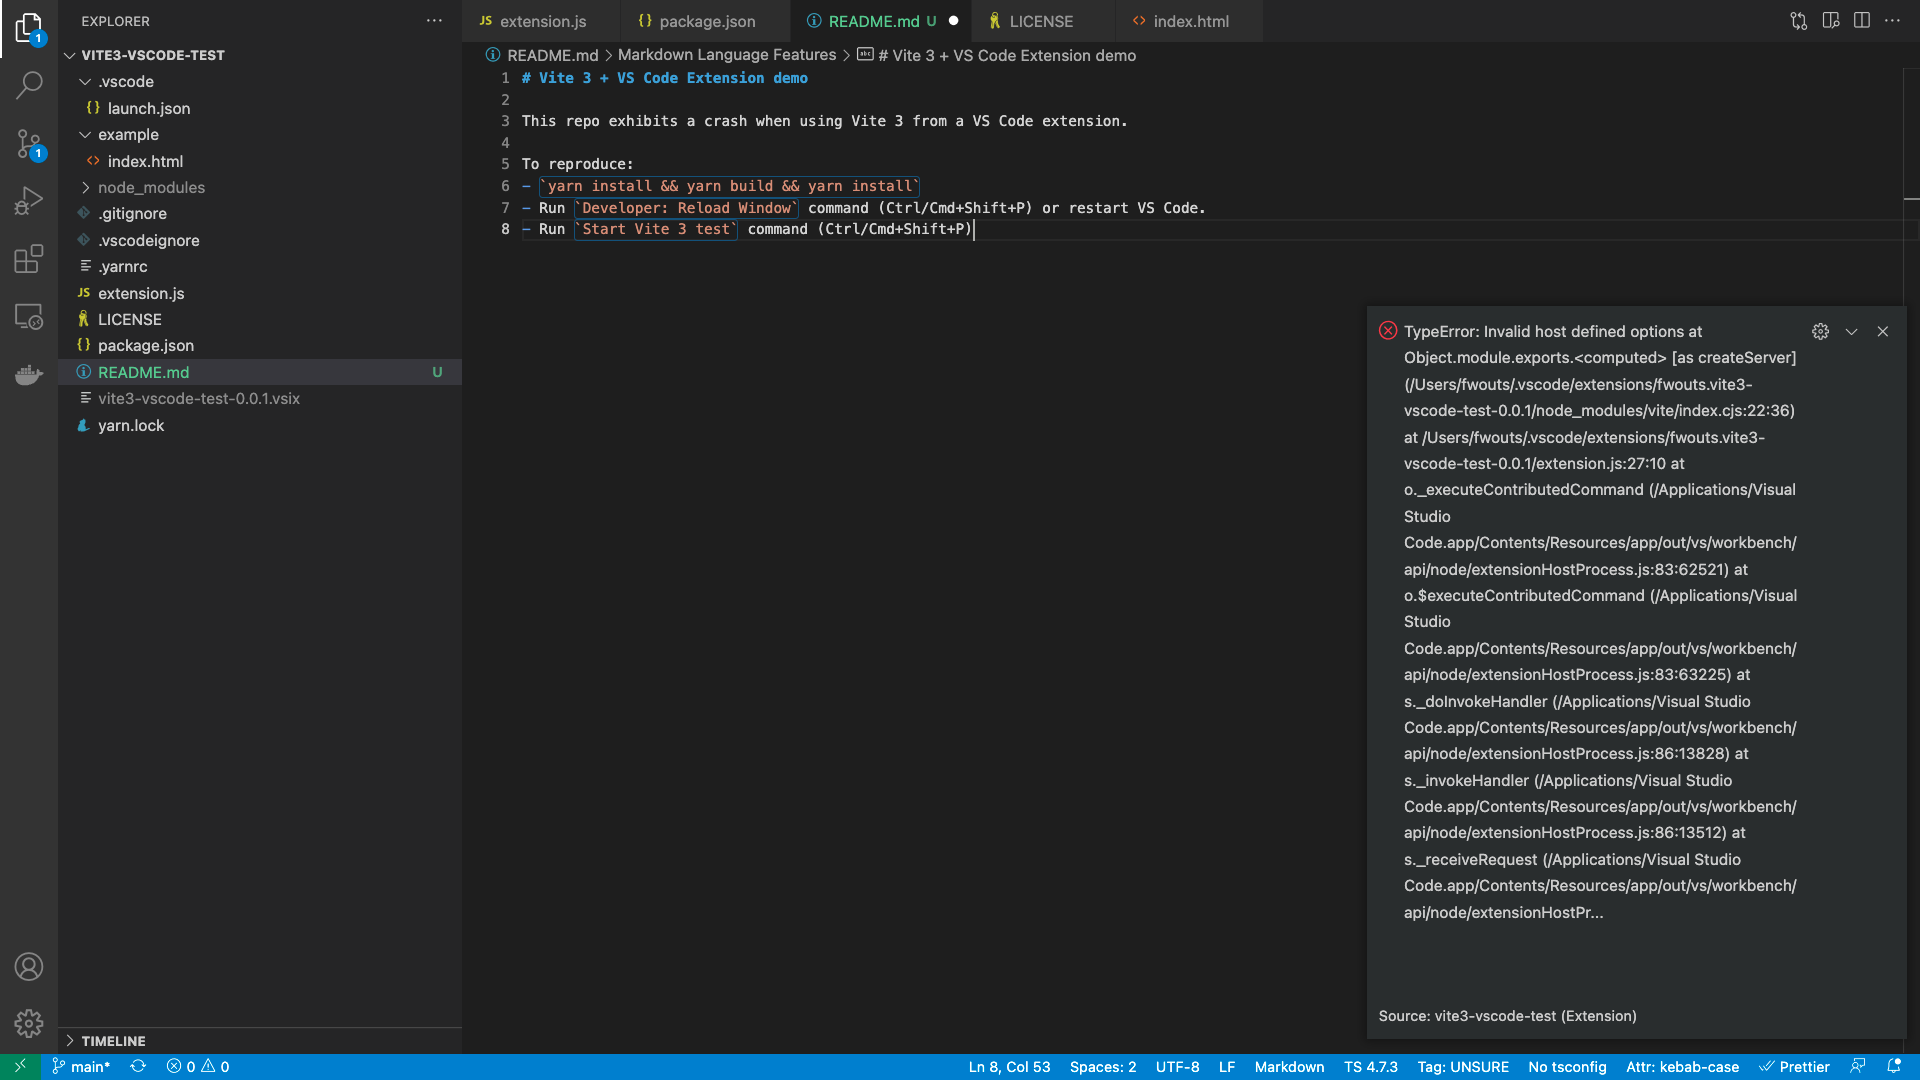Open yarn.lock in the explorer
This screenshot has width=1920, height=1080.
pyautogui.click(x=131, y=425)
